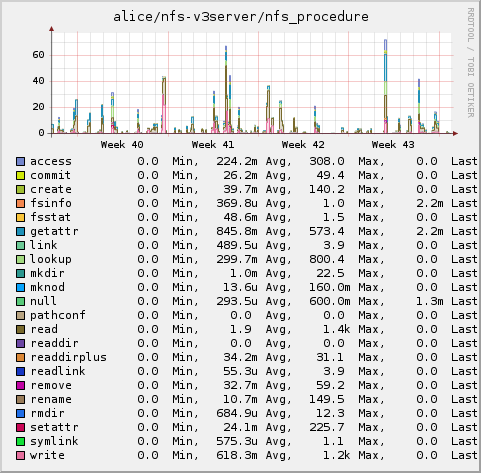Viewport: 481px width, 473px height.
Task: Click the getattr legend color swatch
Action: tap(20, 232)
